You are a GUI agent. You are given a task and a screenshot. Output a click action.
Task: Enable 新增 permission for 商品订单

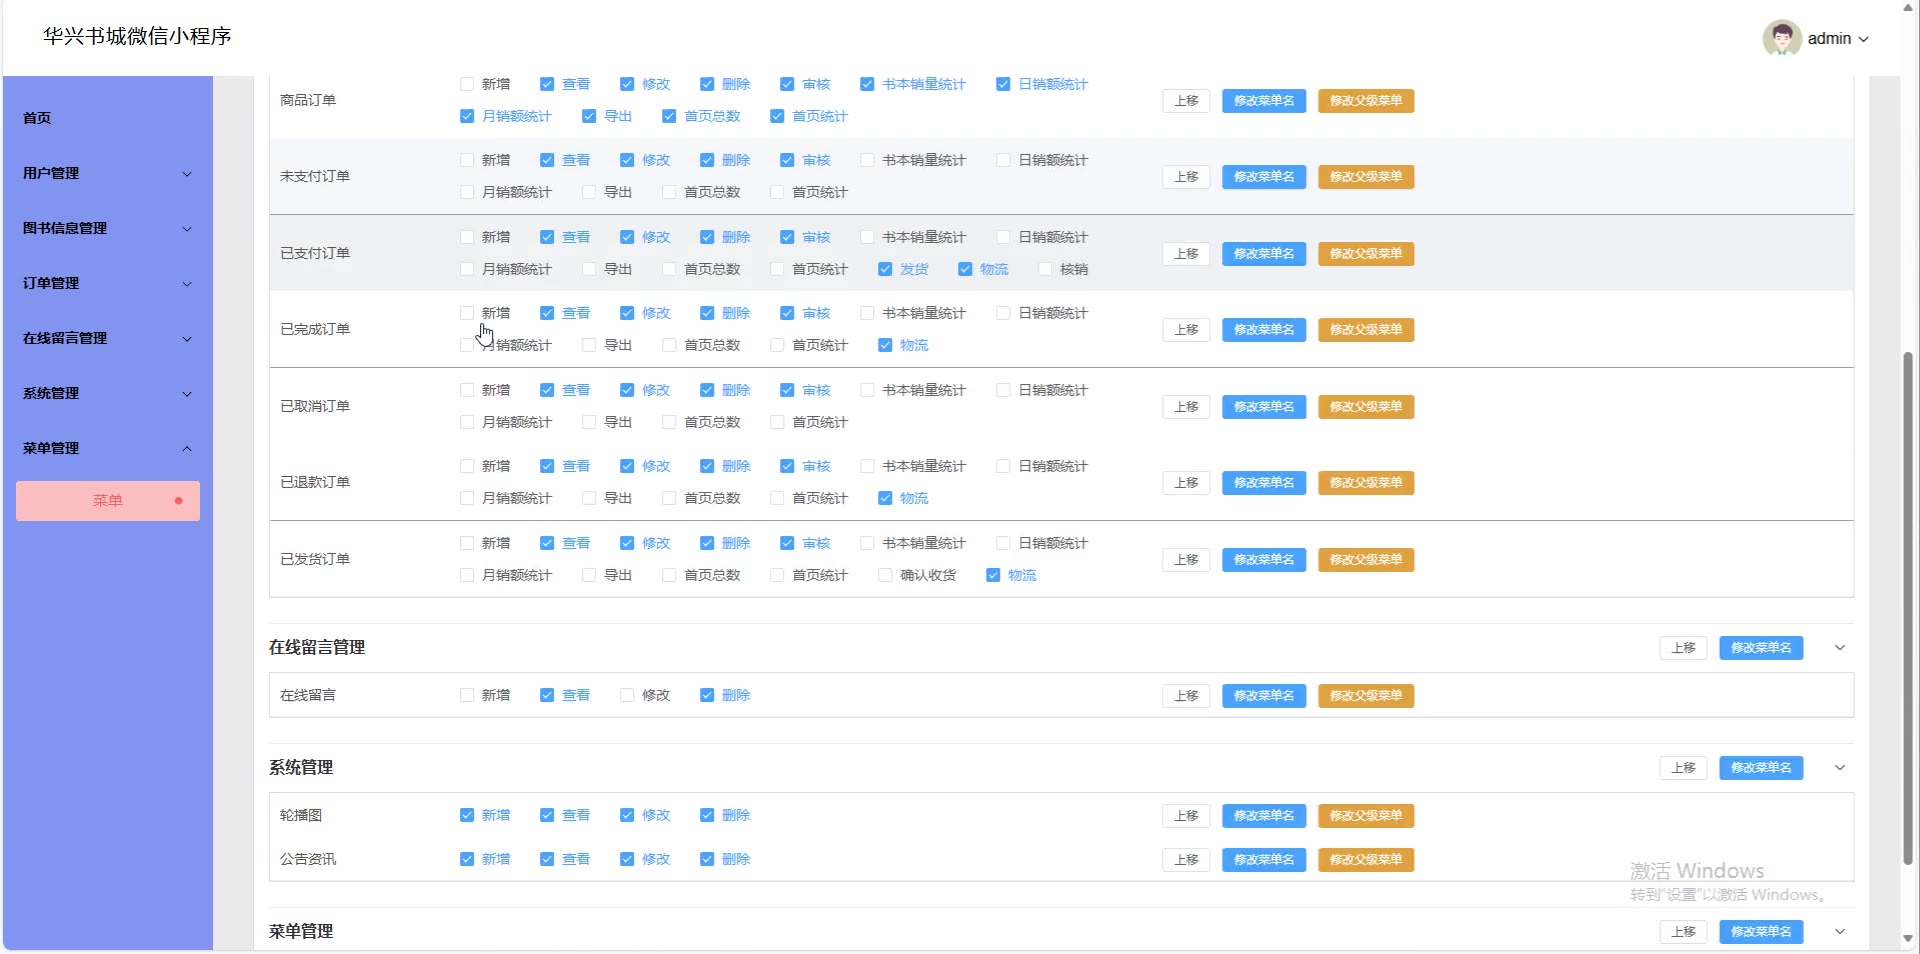coord(467,84)
